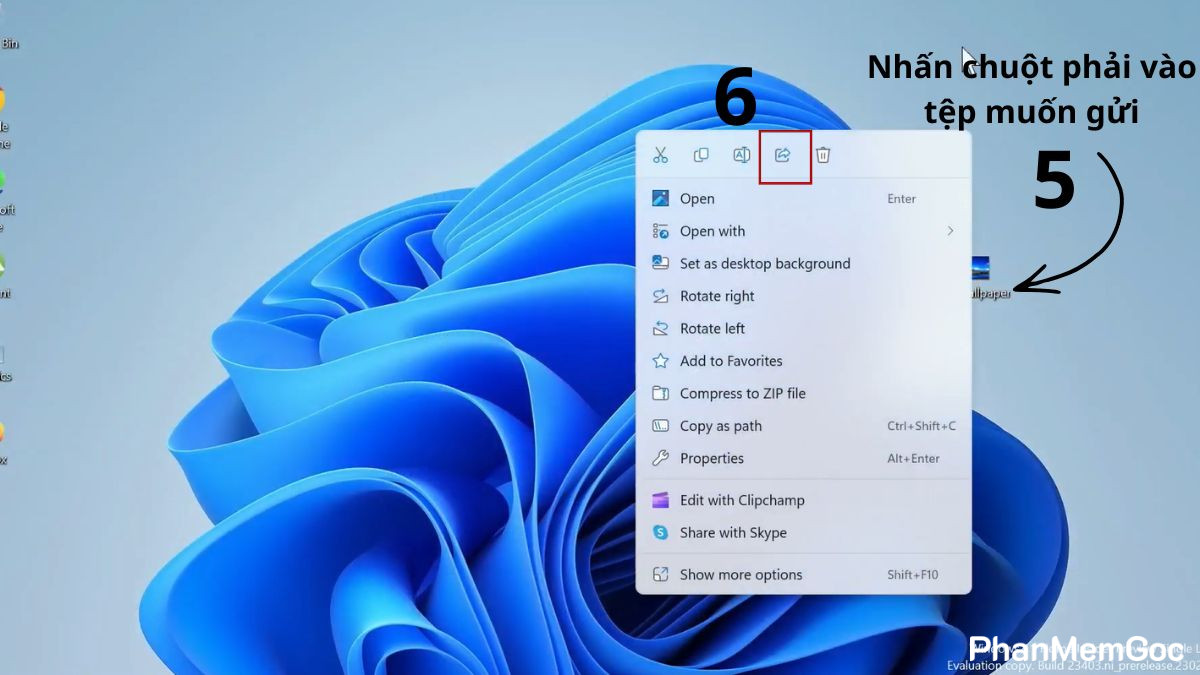The image size is (1200, 675).
Task: Click the Clipchamp app icon
Action: [660, 500]
